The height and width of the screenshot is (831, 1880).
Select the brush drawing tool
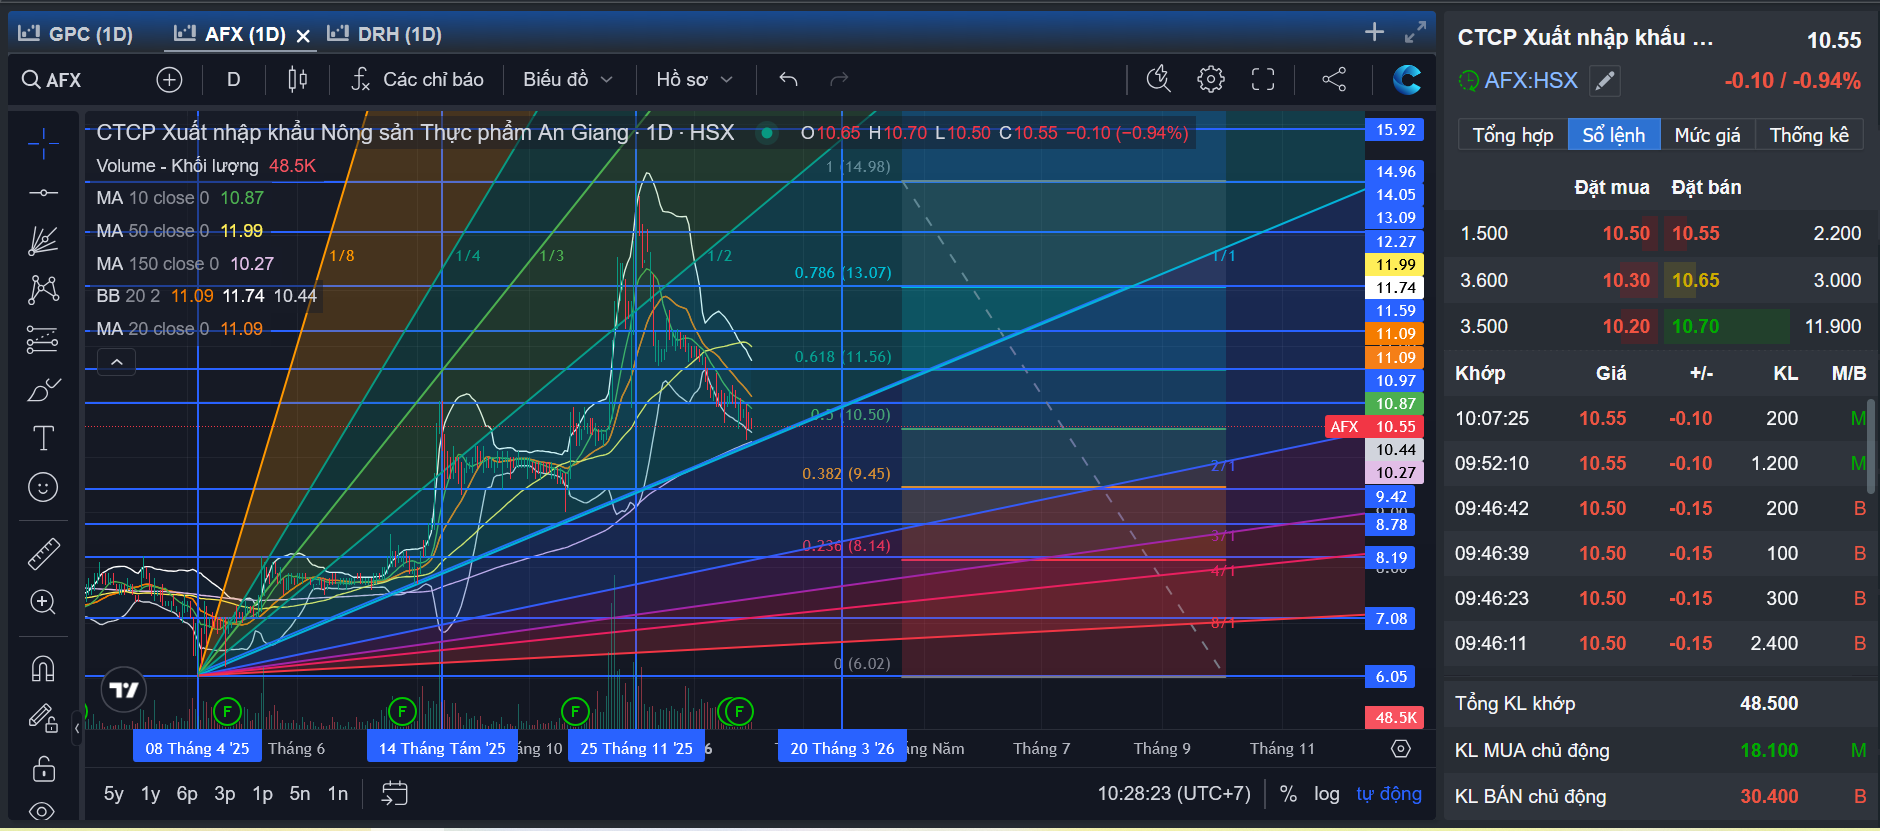43,389
